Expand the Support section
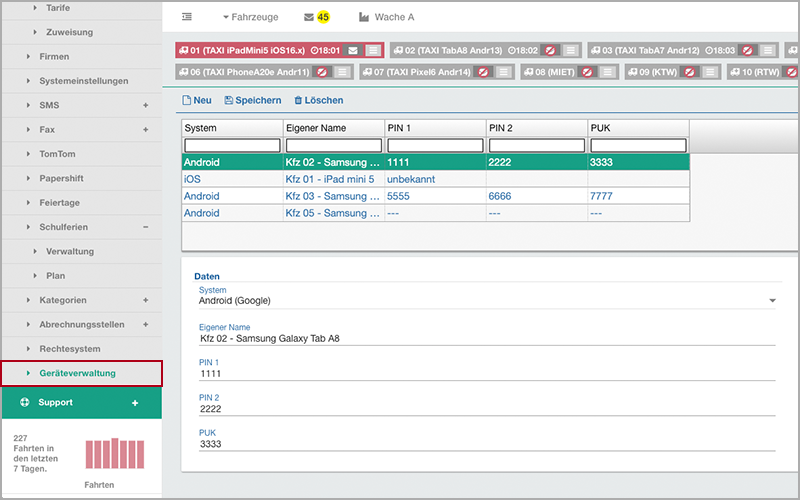Image resolution: width=800 pixels, height=500 pixels. tap(135, 402)
